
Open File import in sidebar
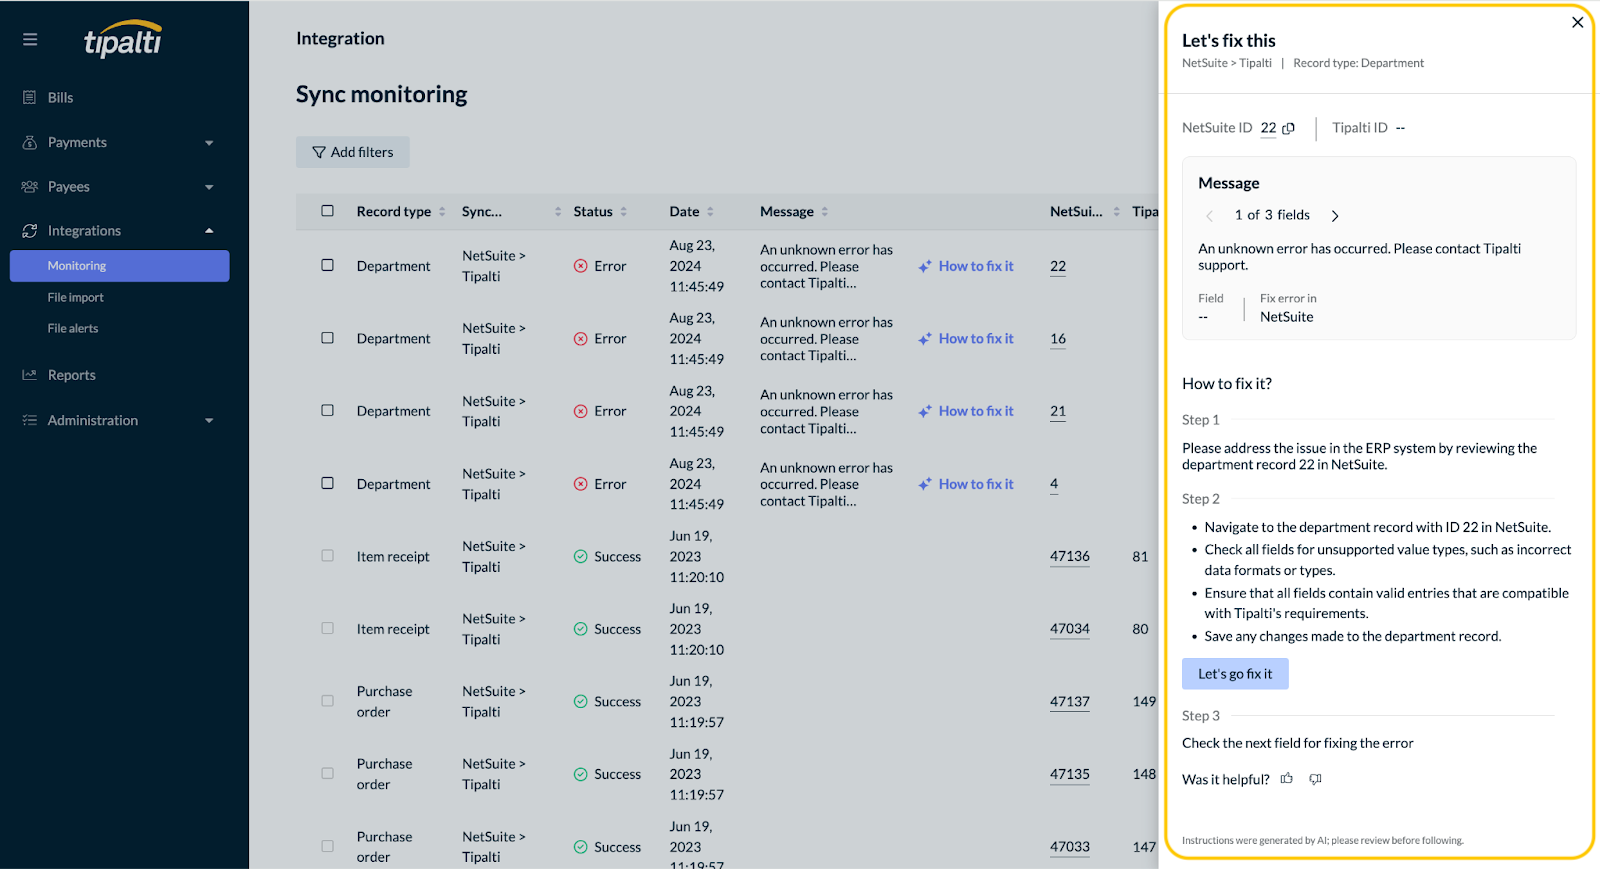(x=76, y=297)
